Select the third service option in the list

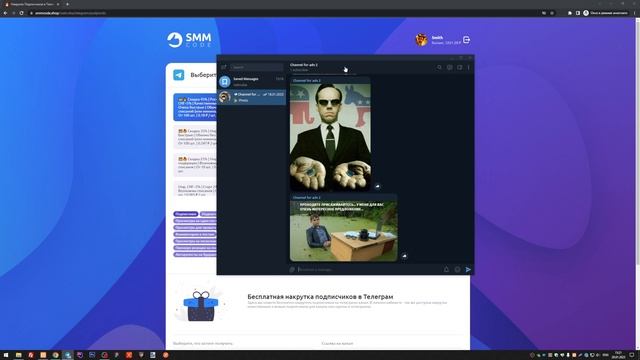(x=195, y=164)
